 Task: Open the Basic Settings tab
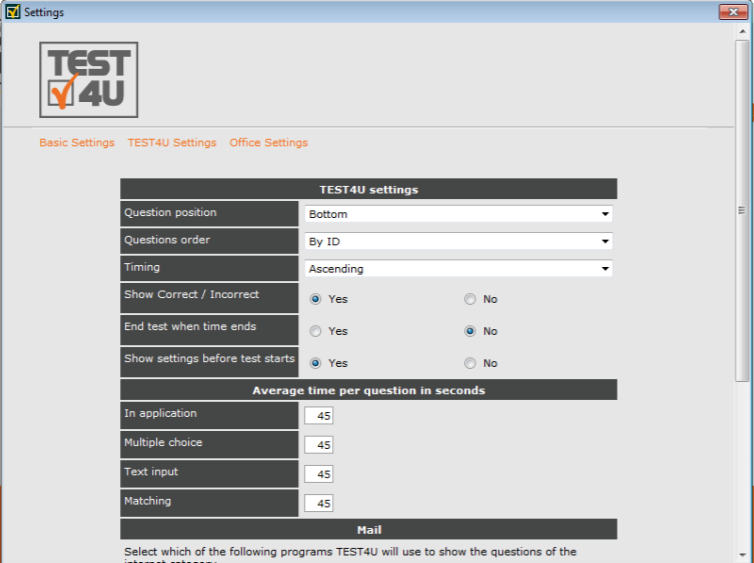click(x=77, y=143)
